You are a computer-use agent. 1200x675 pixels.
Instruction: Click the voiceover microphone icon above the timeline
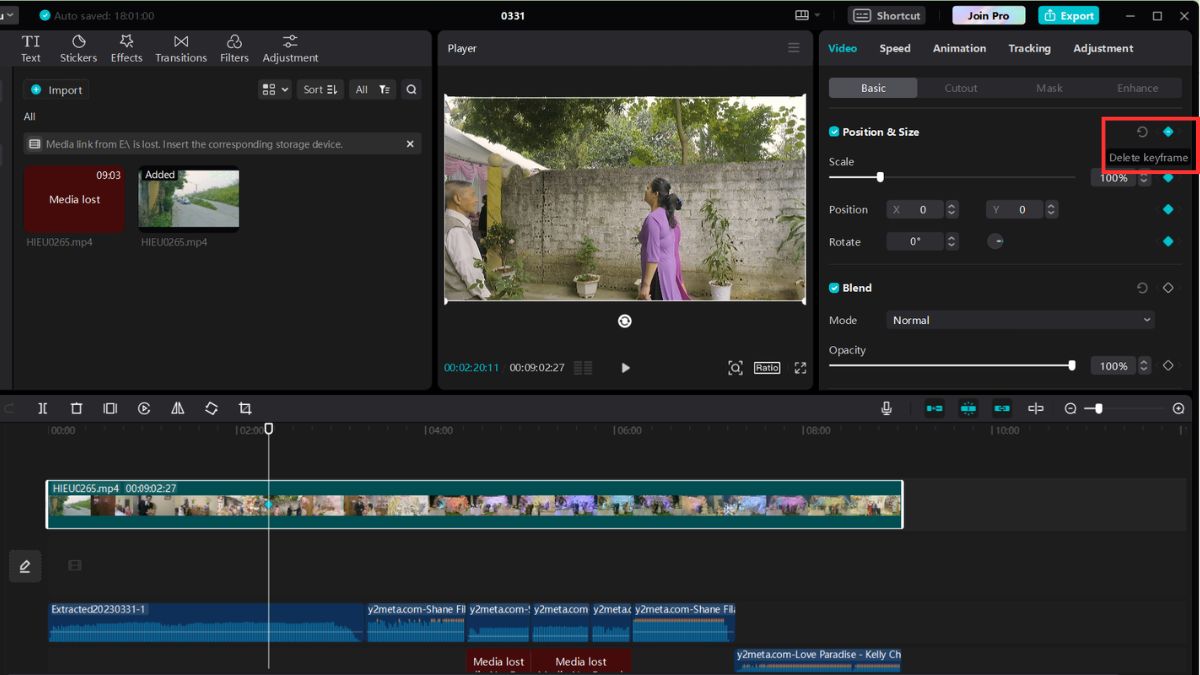tap(886, 408)
